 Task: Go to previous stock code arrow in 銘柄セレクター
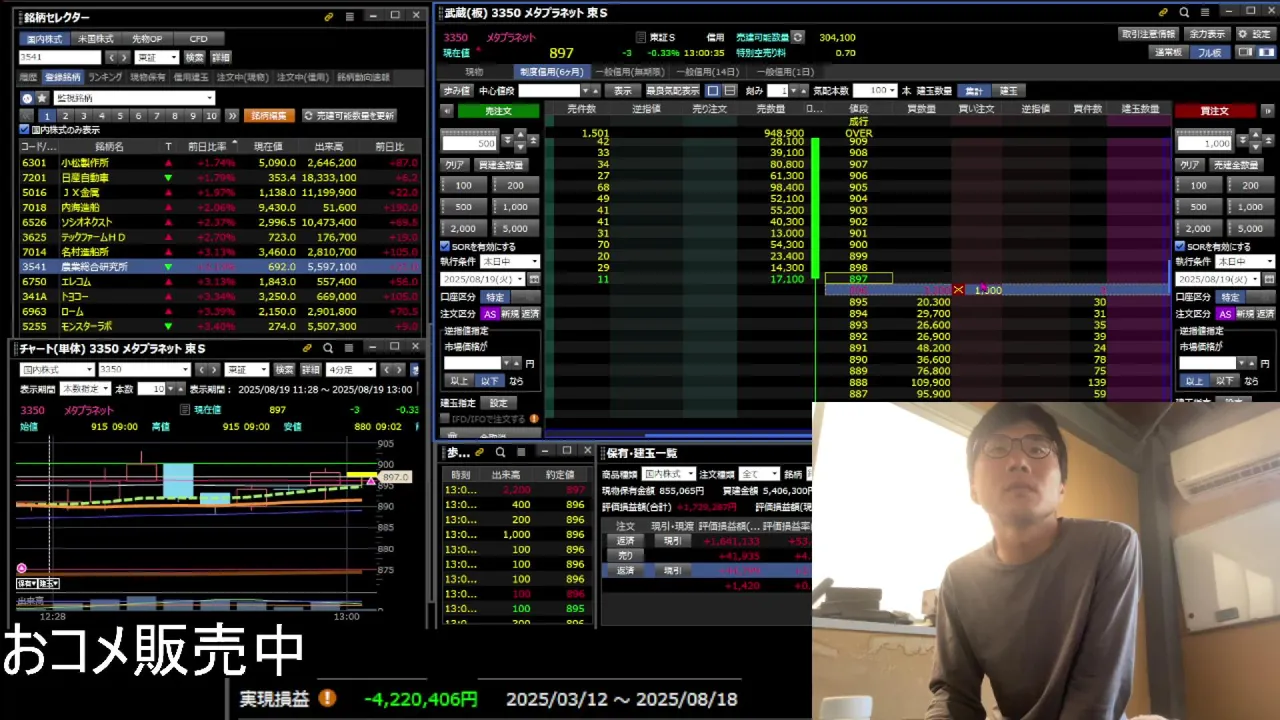(111, 57)
